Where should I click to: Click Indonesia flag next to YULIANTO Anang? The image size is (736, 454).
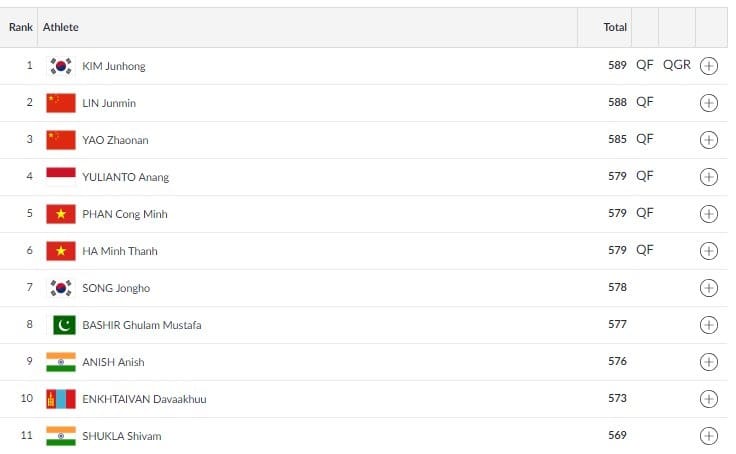(x=61, y=177)
